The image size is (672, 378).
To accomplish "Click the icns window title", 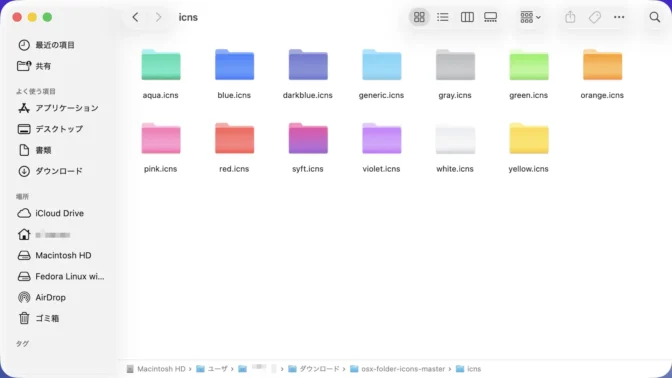I will [188, 17].
